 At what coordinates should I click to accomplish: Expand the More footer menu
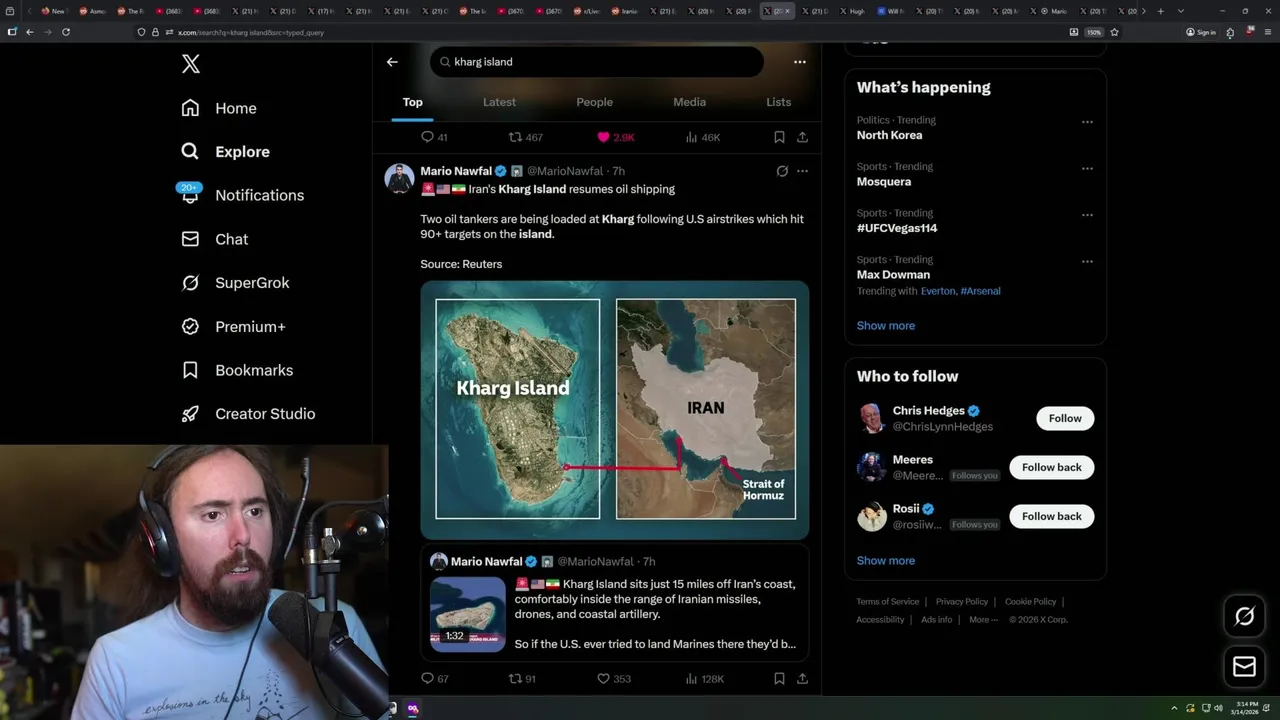coord(982,620)
